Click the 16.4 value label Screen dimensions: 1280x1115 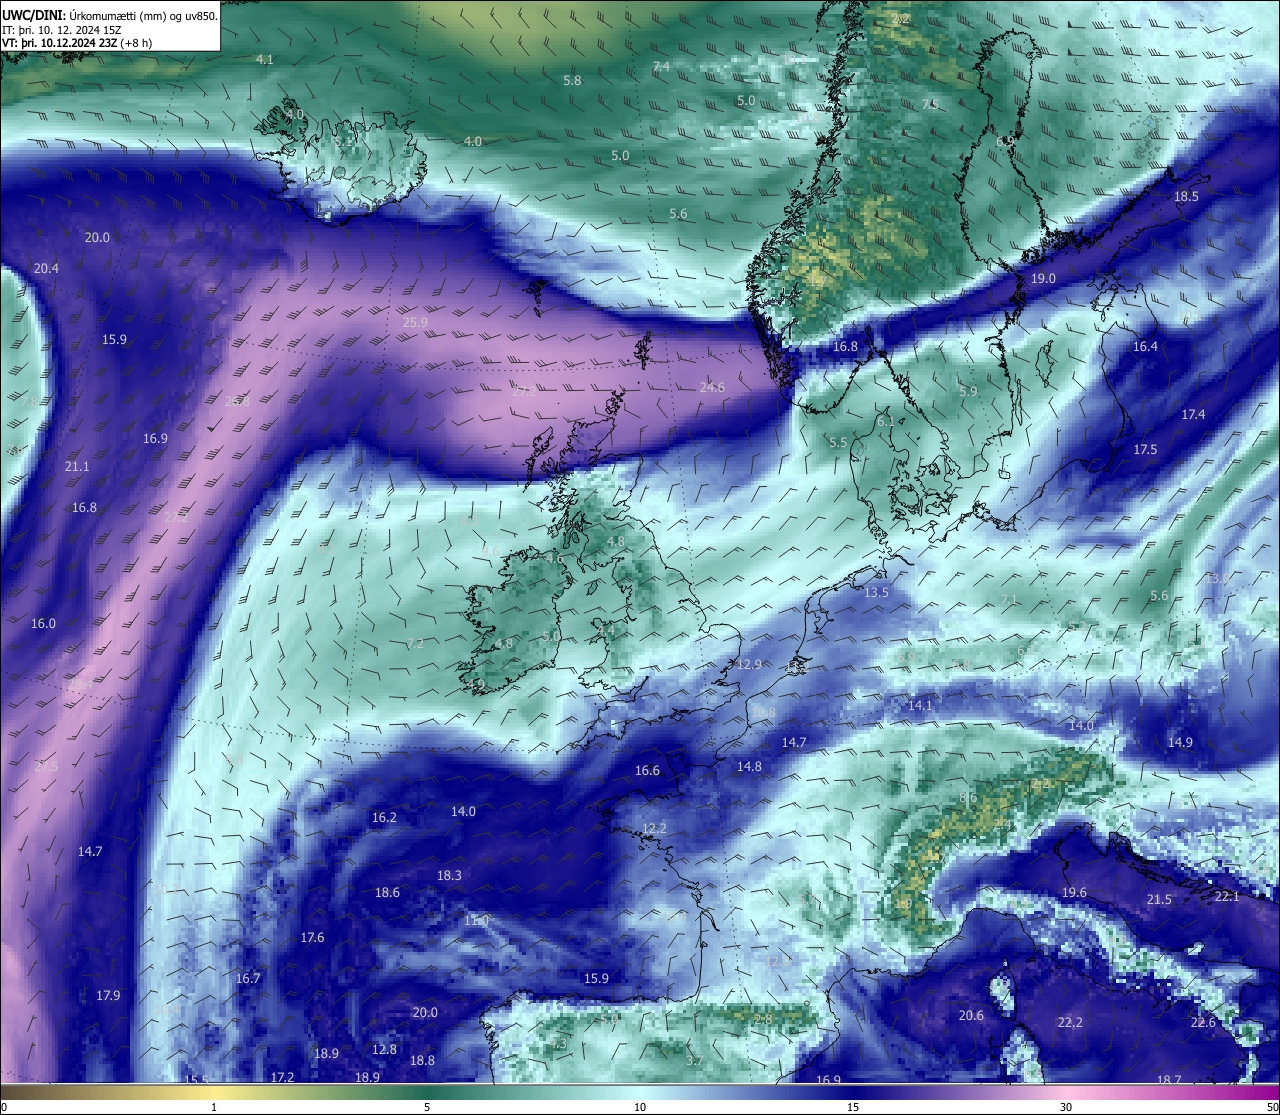(x=1145, y=346)
